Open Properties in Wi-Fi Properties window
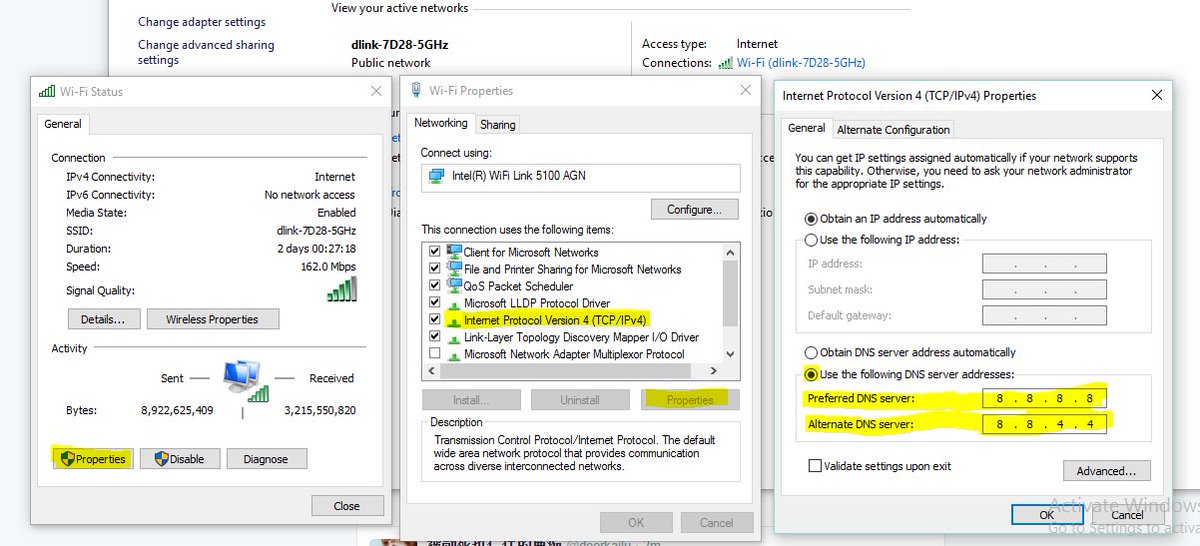This screenshot has width=1200, height=546. (x=690, y=400)
